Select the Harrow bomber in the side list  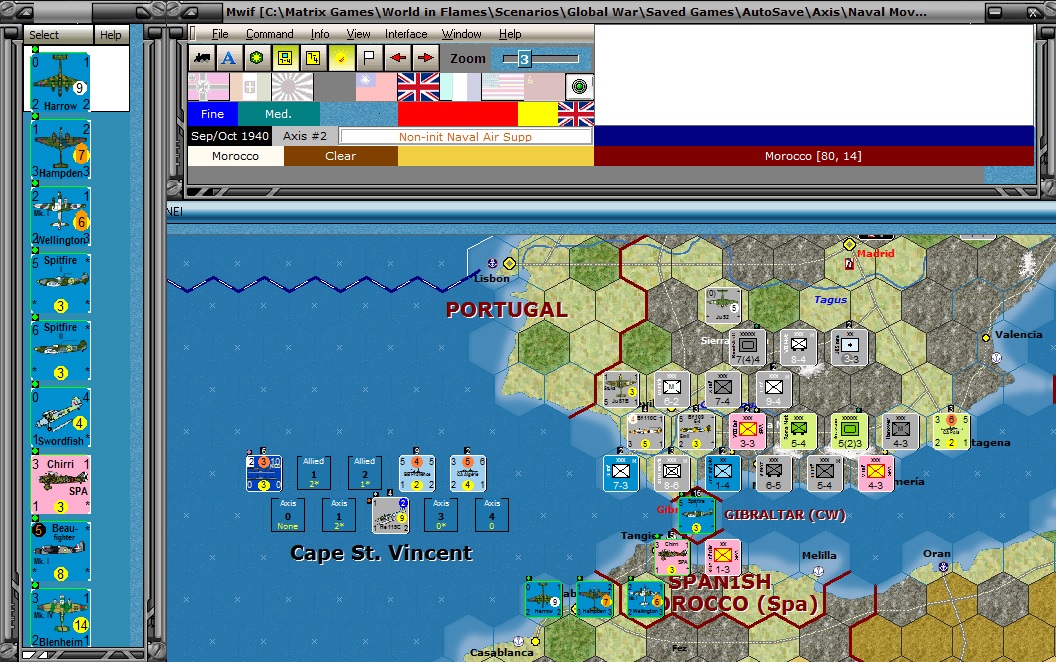[x=61, y=82]
